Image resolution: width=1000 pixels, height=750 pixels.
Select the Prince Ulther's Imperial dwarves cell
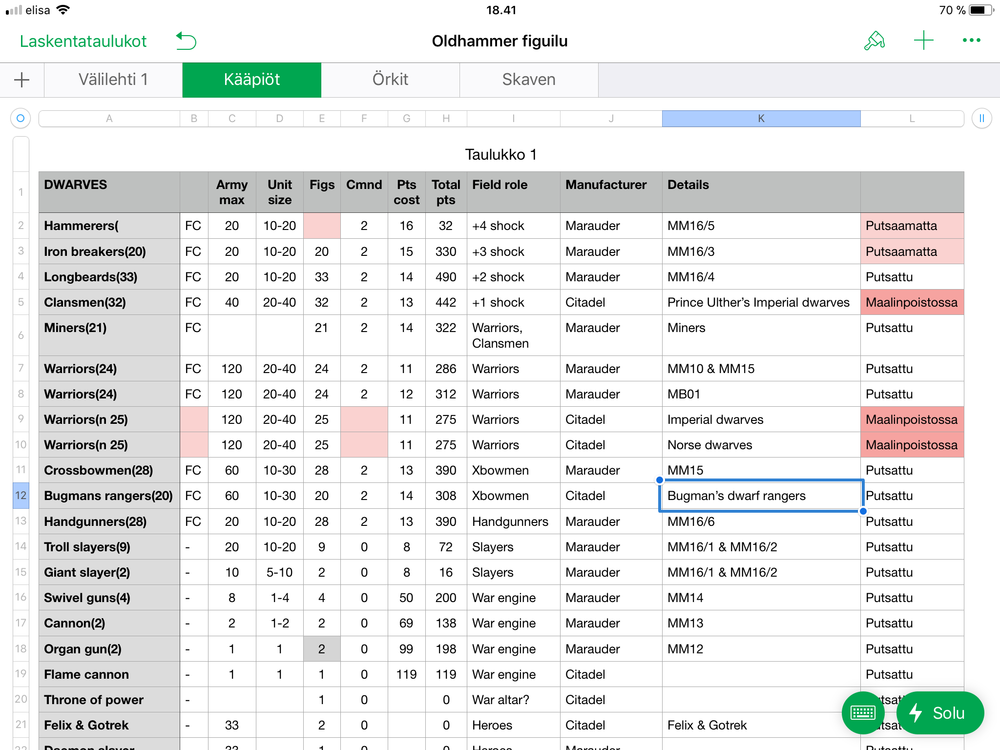pos(761,302)
